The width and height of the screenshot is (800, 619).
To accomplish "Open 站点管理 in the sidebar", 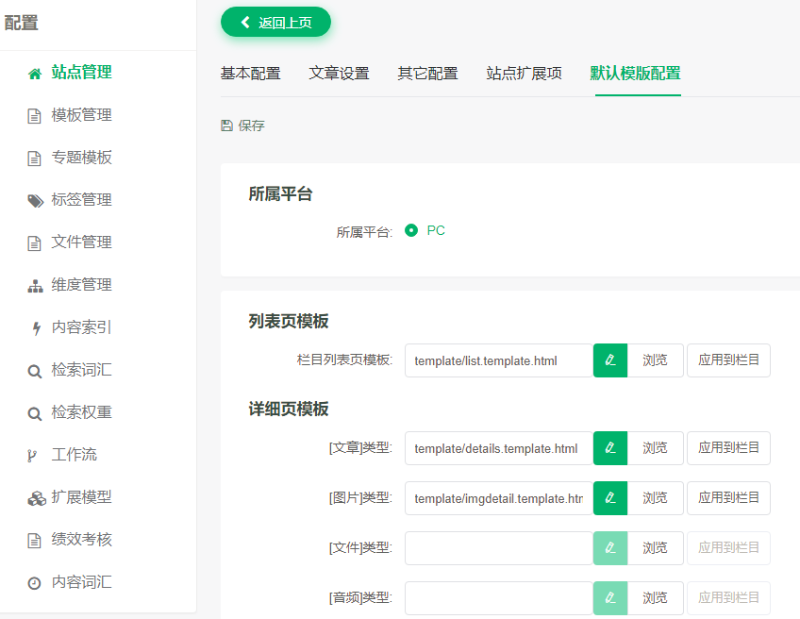I will coord(75,72).
